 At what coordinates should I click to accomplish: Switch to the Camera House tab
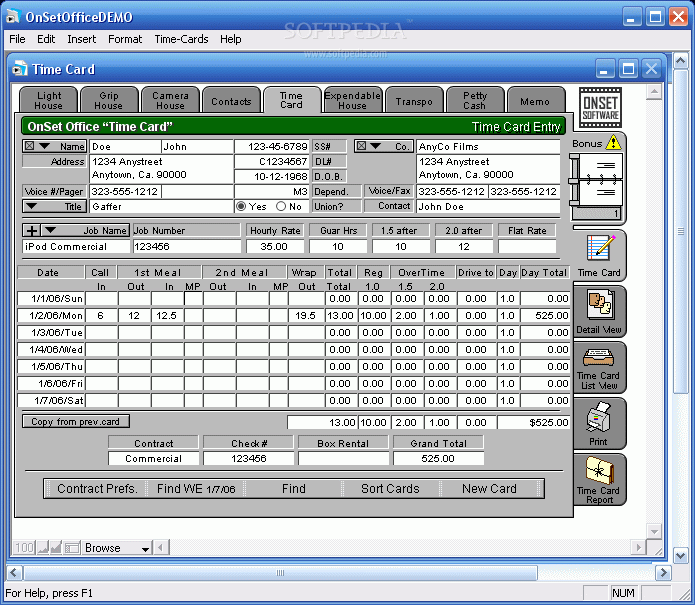170,100
